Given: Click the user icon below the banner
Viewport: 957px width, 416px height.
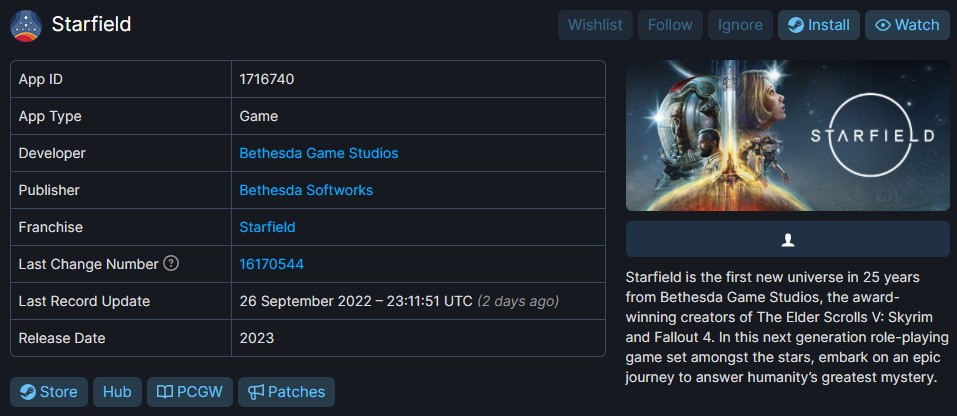Looking at the screenshot, I should [787, 240].
